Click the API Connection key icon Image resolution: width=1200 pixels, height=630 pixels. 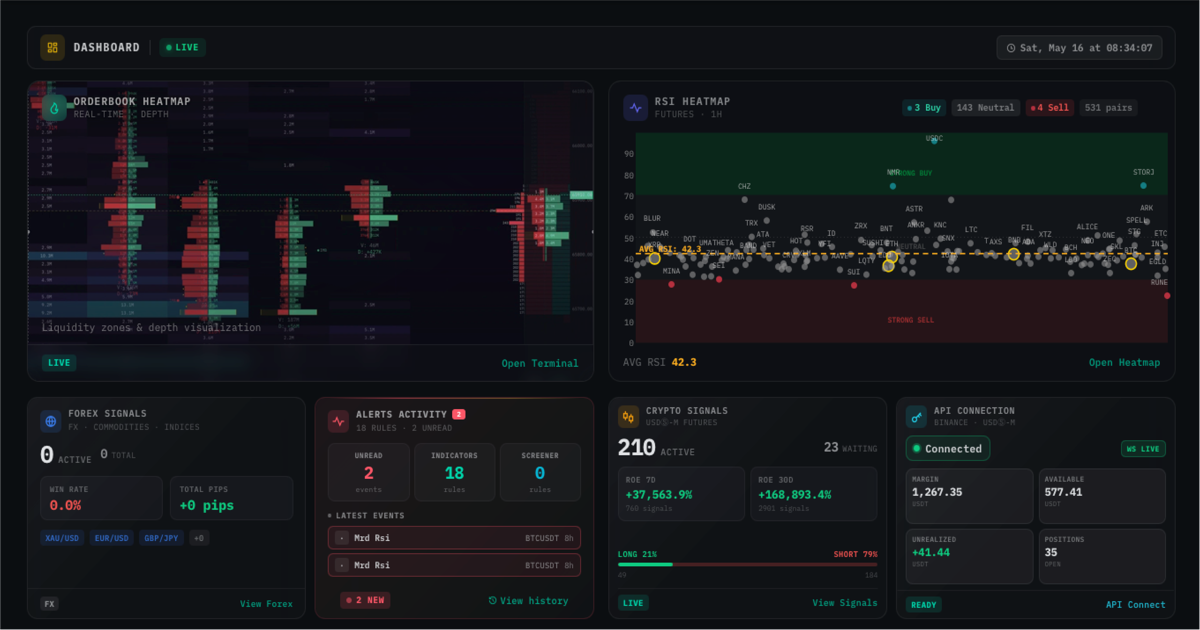(x=917, y=416)
